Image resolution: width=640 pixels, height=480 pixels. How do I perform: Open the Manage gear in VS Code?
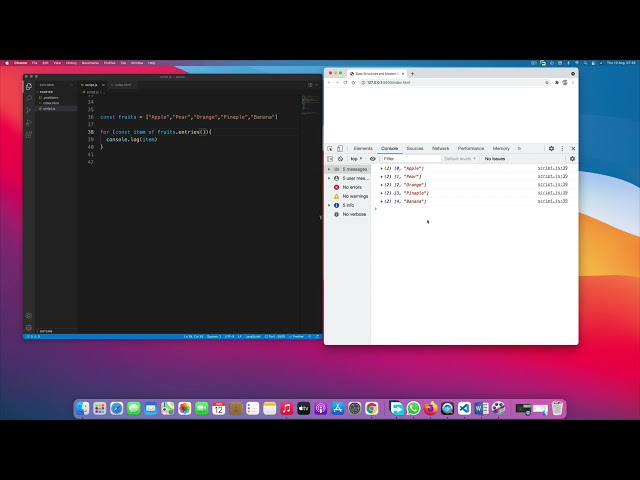(x=29, y=327)
